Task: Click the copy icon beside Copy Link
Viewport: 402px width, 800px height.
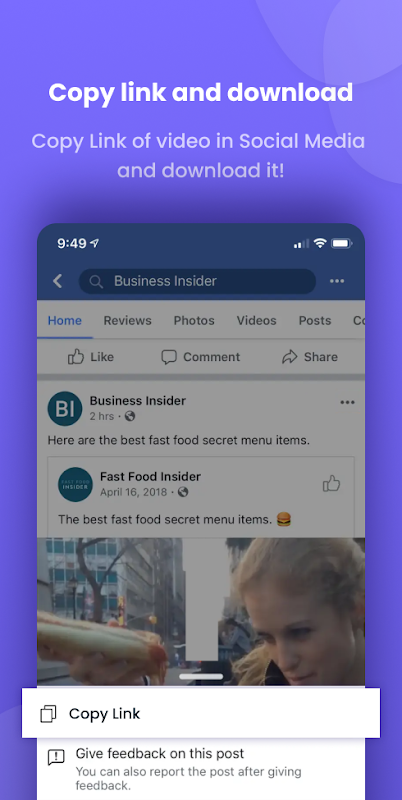Action: pos(48,714)
